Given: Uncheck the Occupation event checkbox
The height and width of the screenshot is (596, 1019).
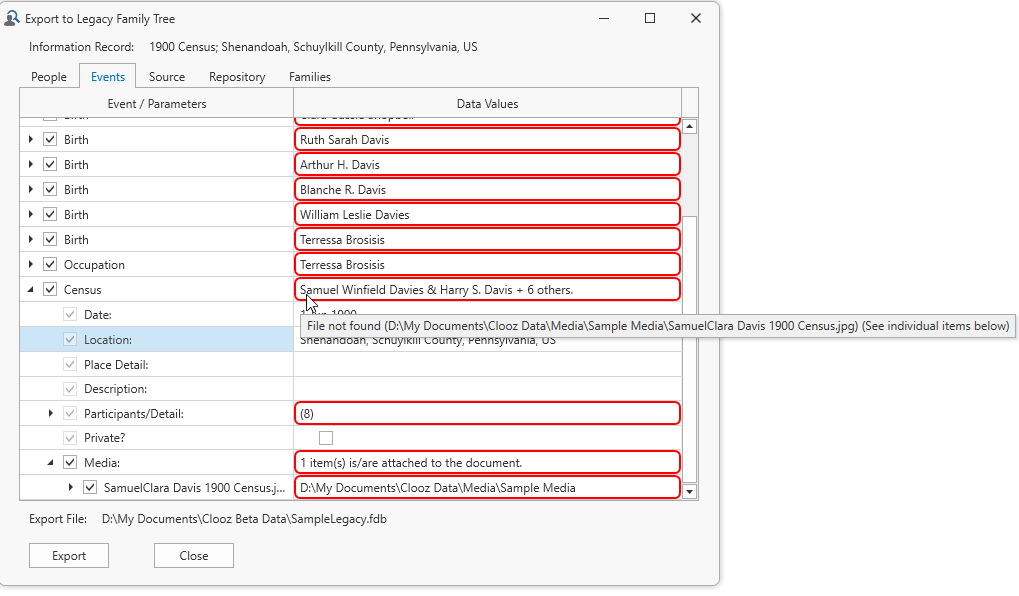Looking at the screenshot, I should click(x=50, y=265).
